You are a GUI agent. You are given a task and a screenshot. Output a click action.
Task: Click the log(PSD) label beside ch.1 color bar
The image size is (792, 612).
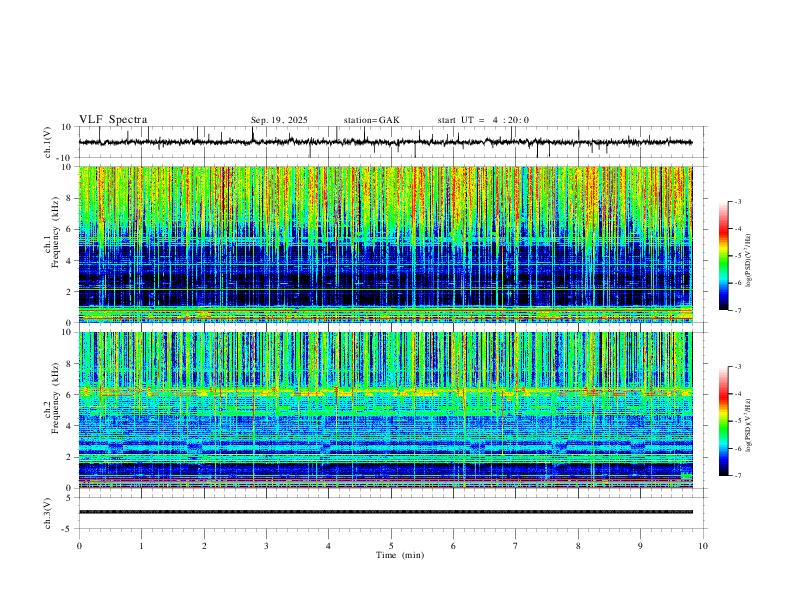(749, 261)
